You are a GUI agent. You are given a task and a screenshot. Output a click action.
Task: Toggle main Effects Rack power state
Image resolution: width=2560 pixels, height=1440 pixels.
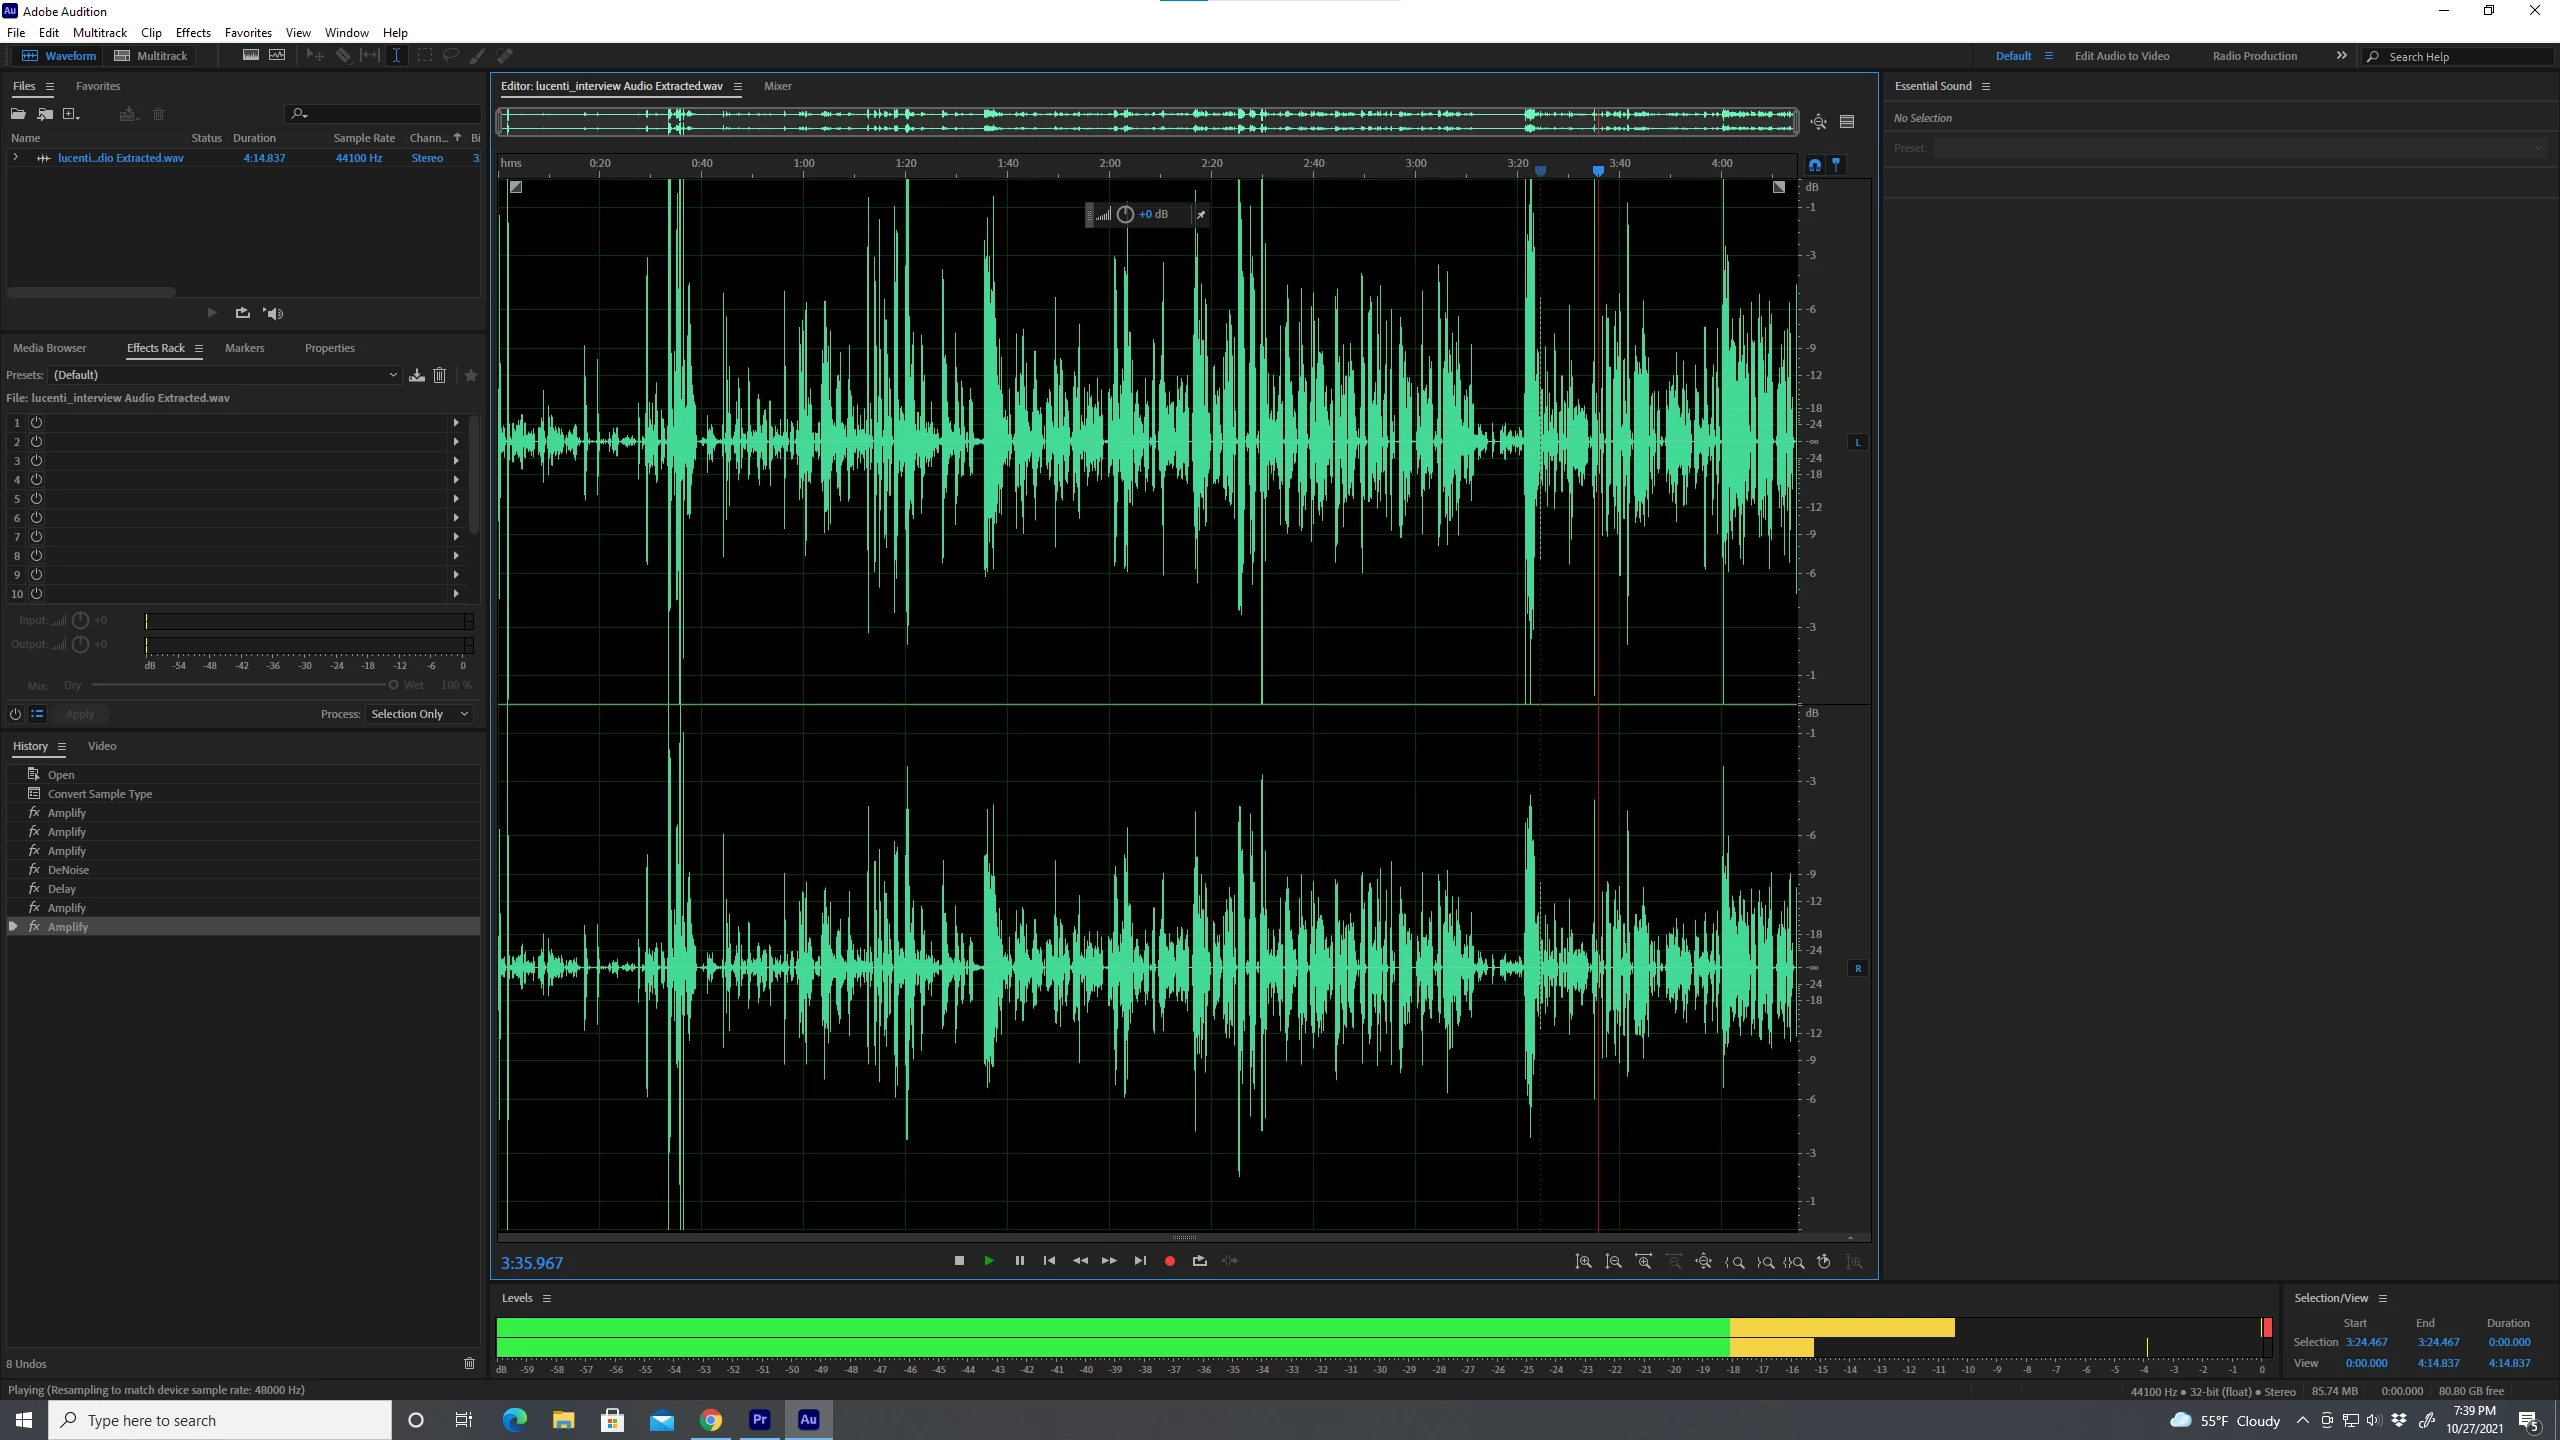click(15, 714)
